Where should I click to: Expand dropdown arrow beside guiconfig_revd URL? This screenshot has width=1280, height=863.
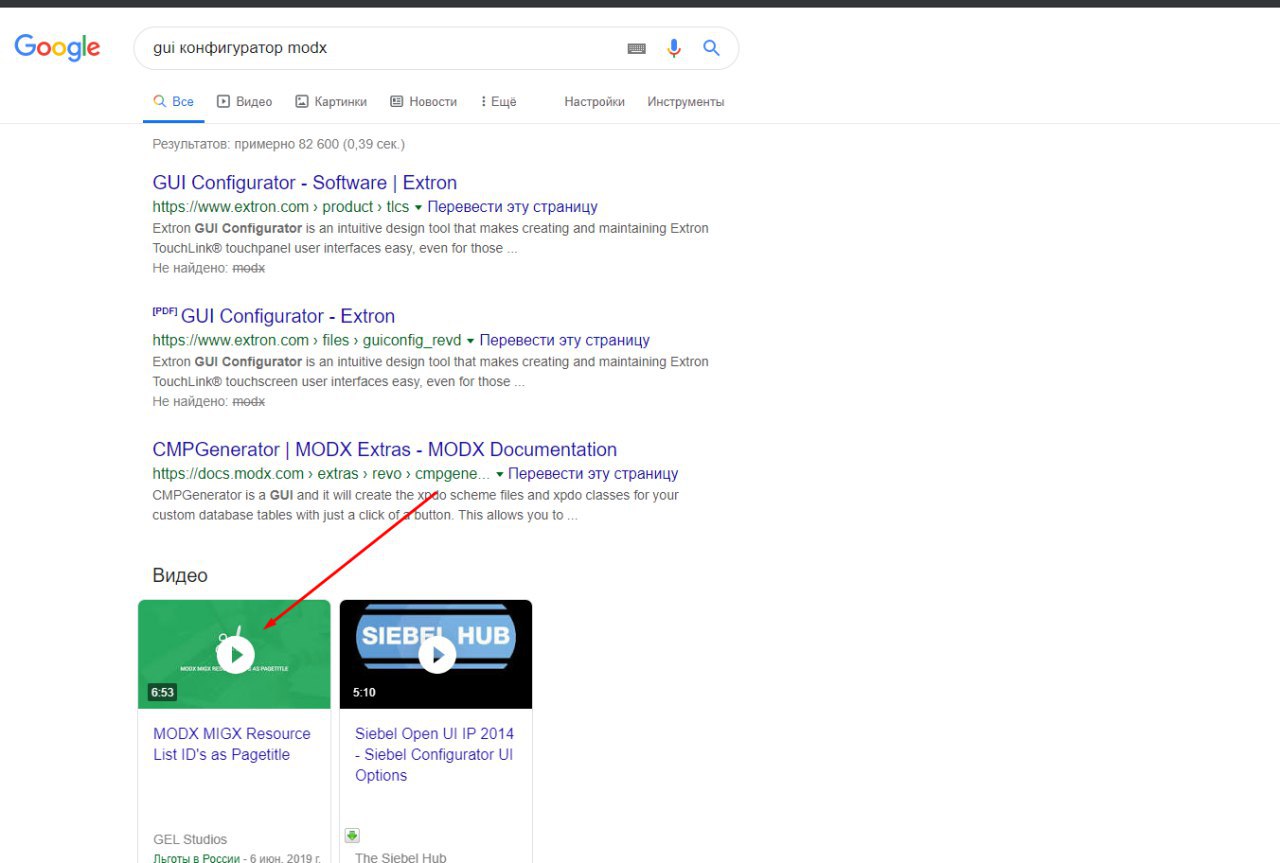pyautogui.click(x=470, y=341)
